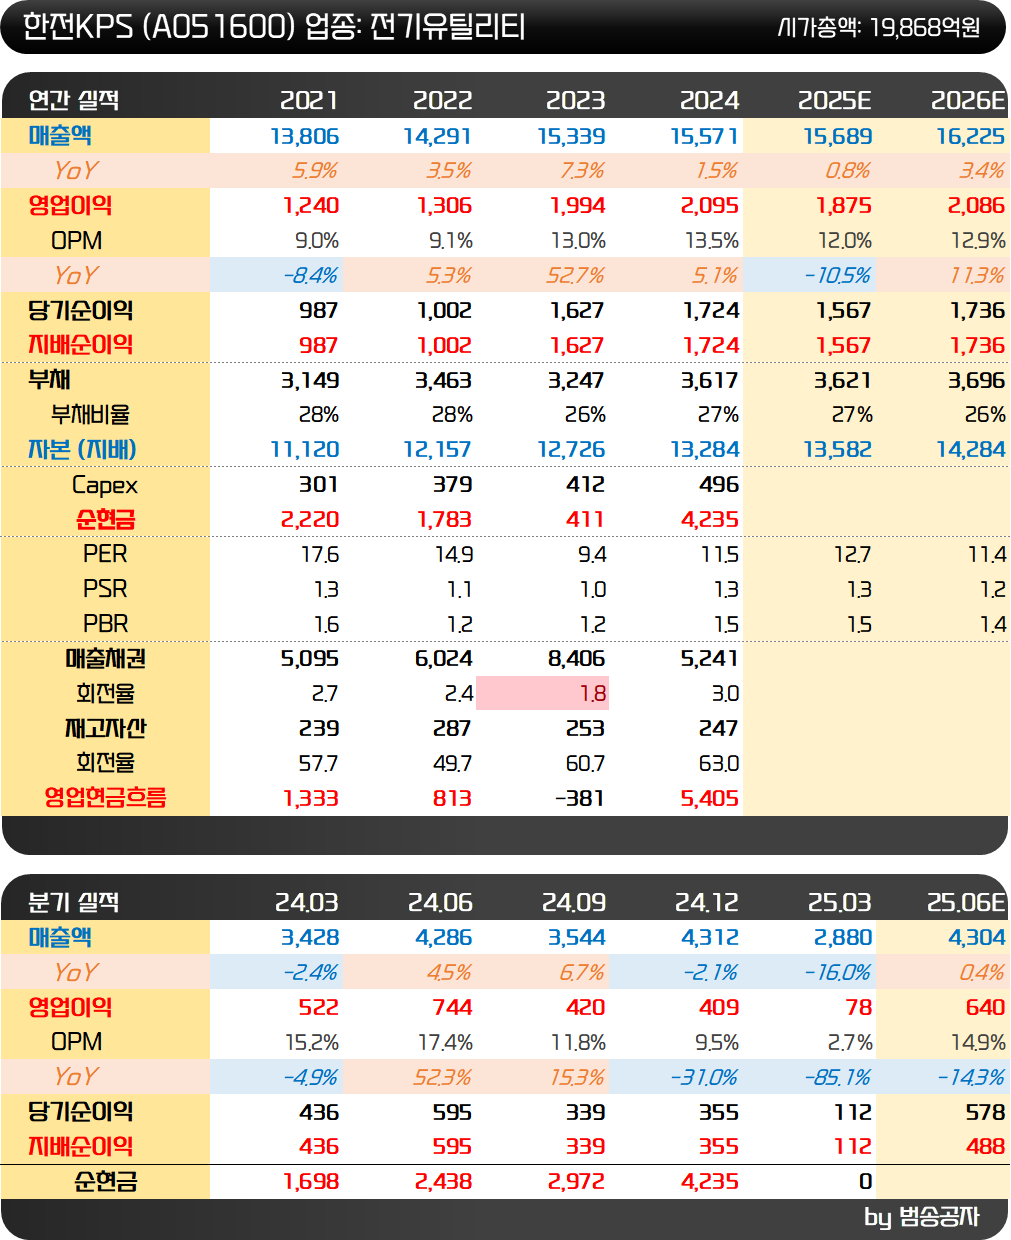Select the 2025E column header in annual table
Image resolution: width=1011 pixels, height=1240 pixels.
tap(834, 100)
